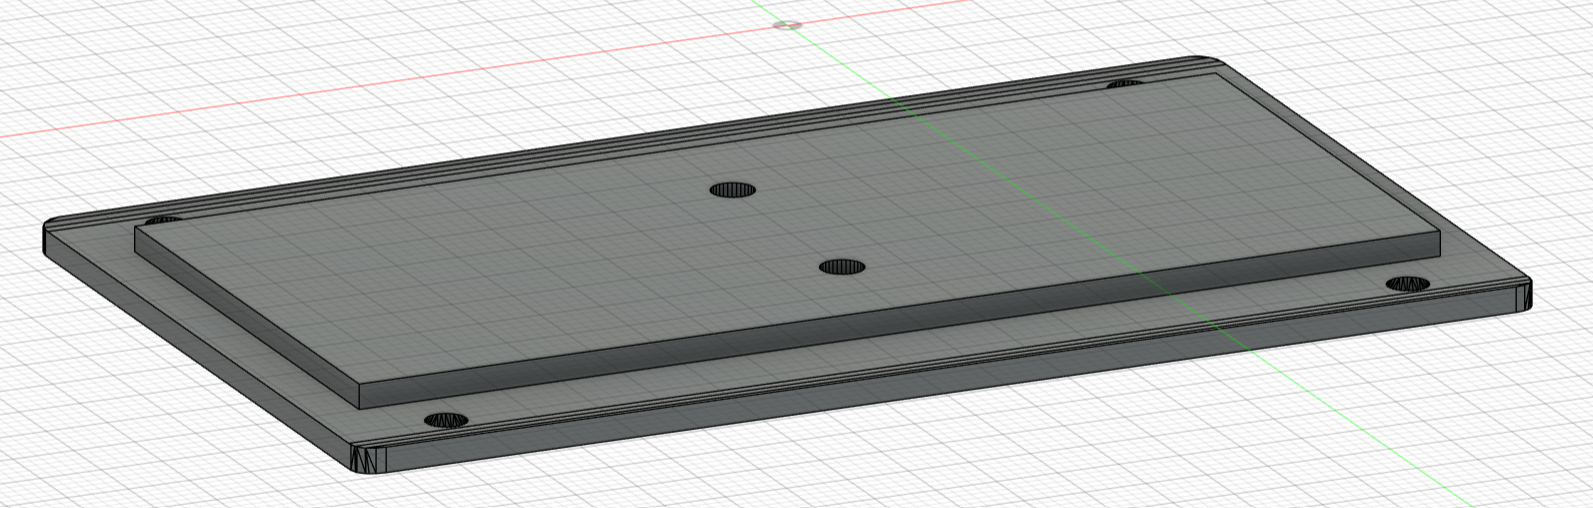The height and width of the screenshot is (508, 1593).
Task: Select the back-right corner mounting hole
Action: coord(1125,84)
